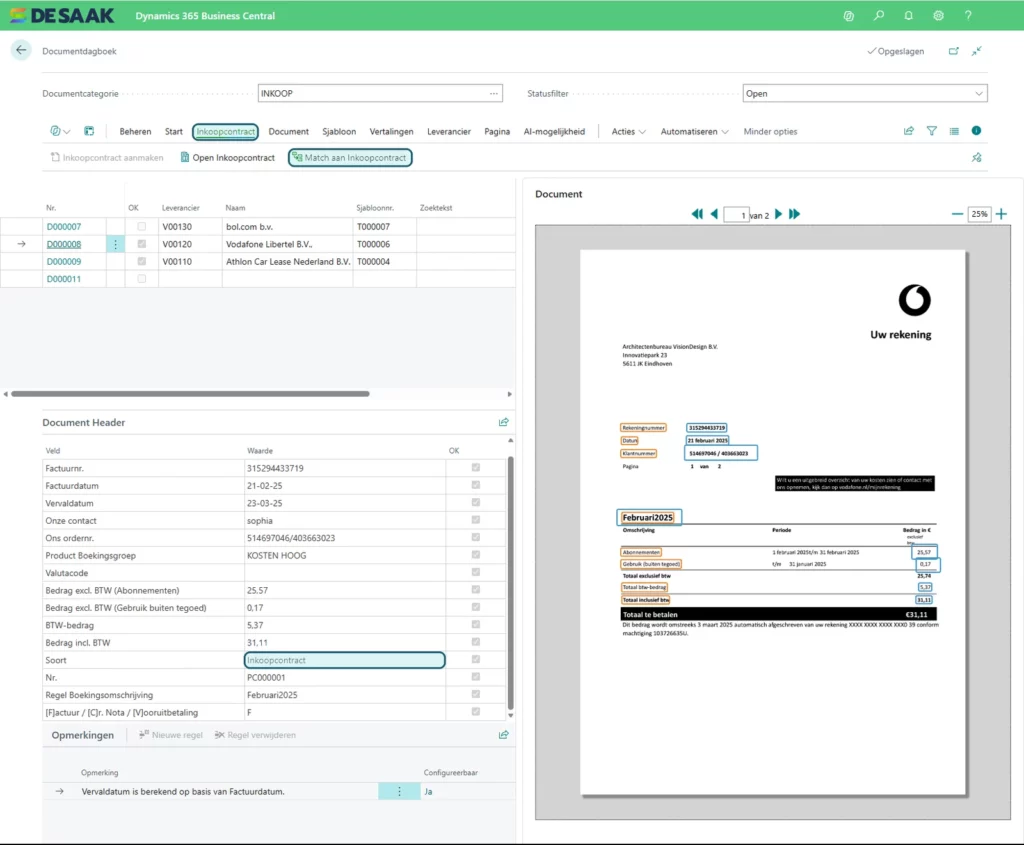Click Nieuwe regel in Opmerkingen
Viewport: 1024px width, 845px height.
point(171,735)
